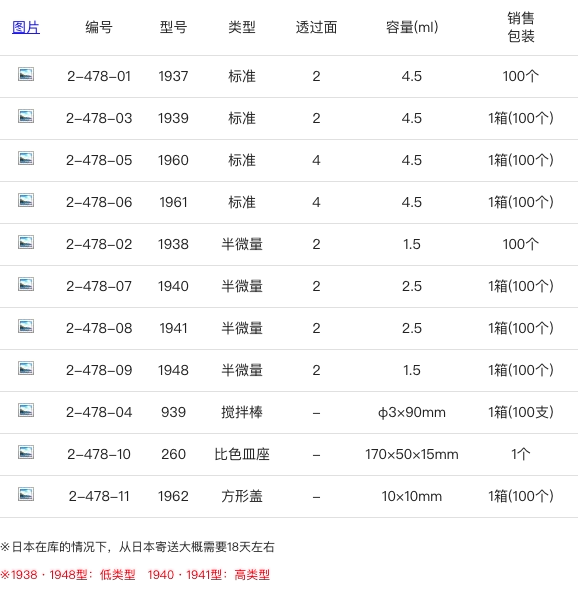Screen dimensions: 578x591
Task: Select the 型号 column header
Action: pos(173,28)
